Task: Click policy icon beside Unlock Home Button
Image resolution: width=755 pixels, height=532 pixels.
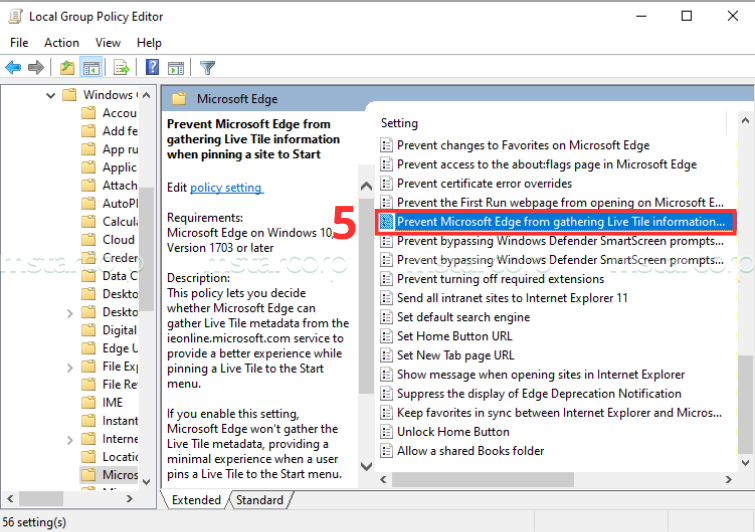Action: [386, 432]
